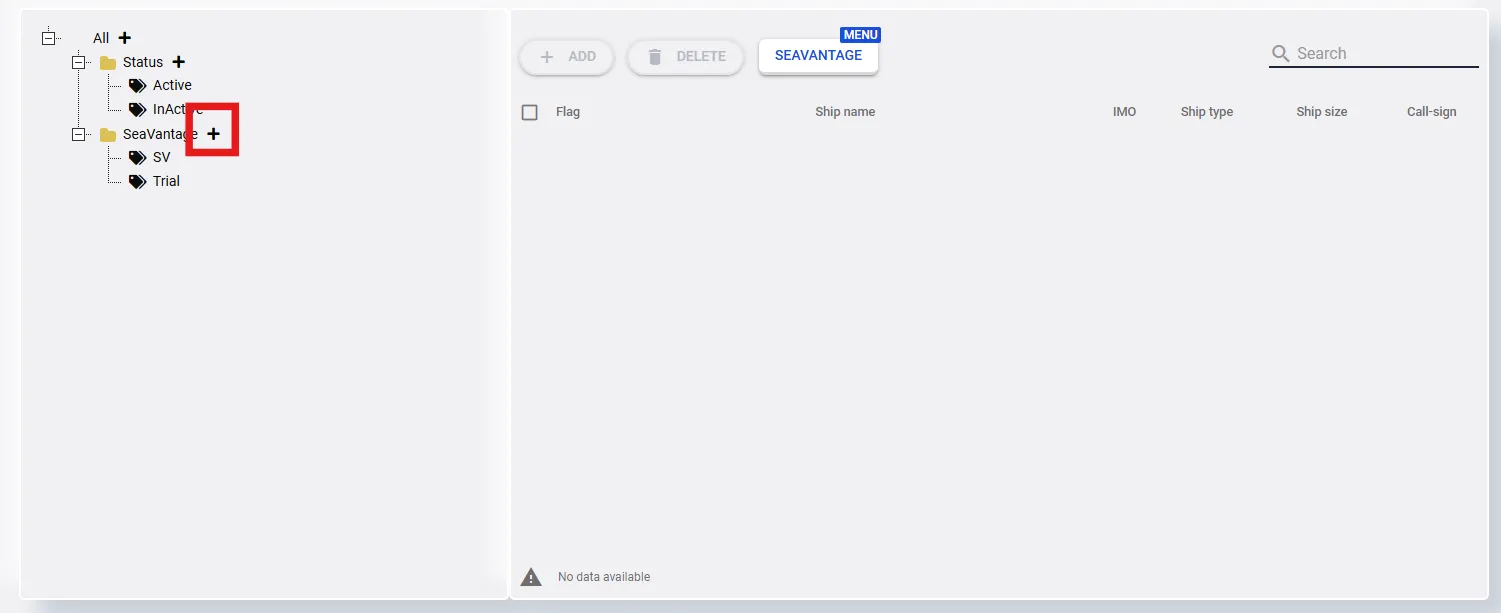1501x613 pixels.
Task: Click the MENU badge above SEAVANTAGE
Action: [x=861, y=35]
